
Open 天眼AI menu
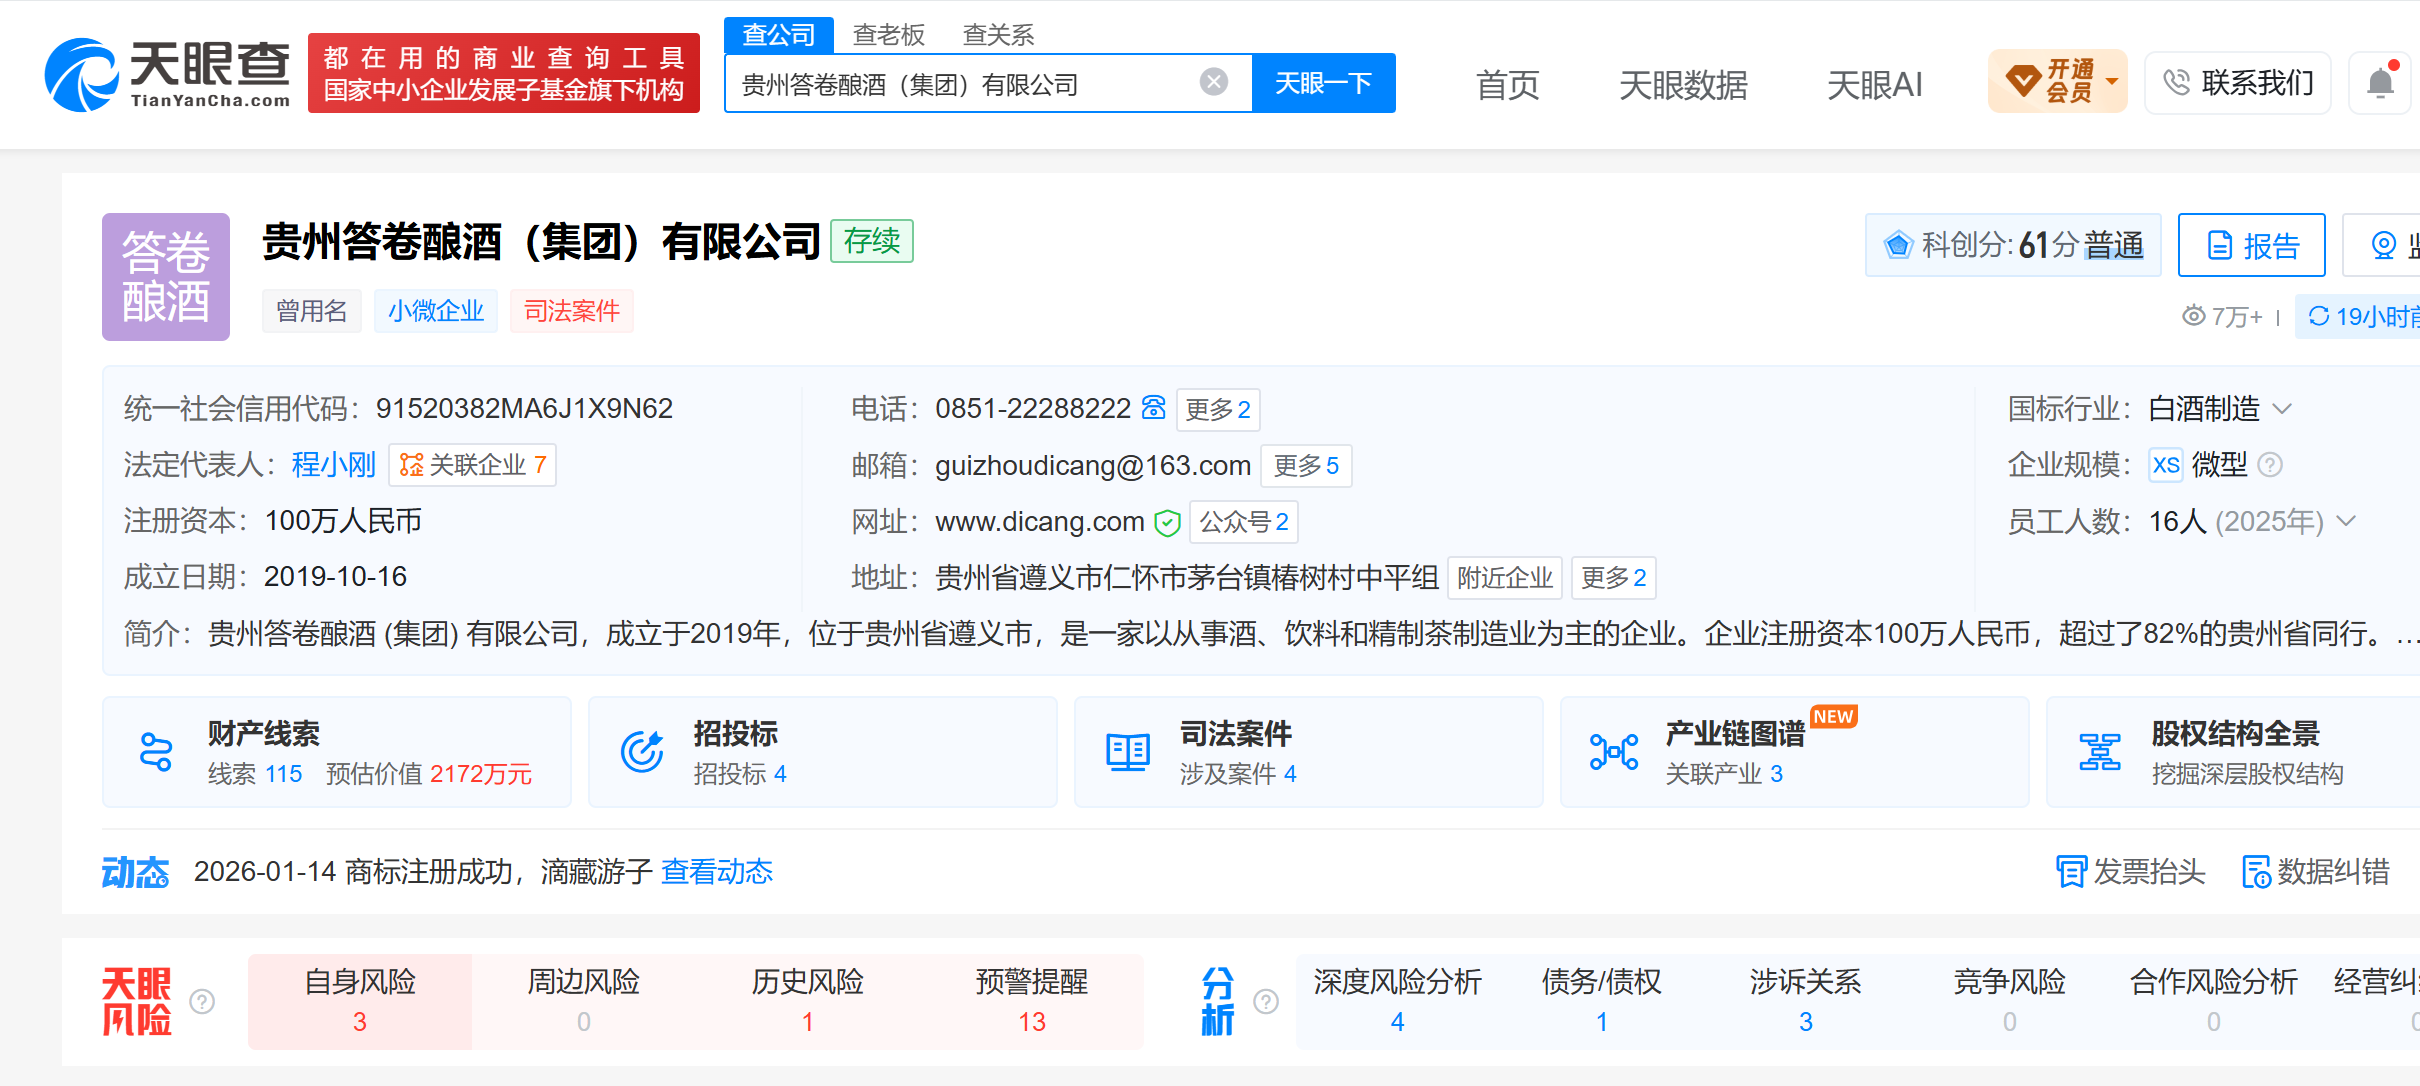click(x=1875, y=85)
